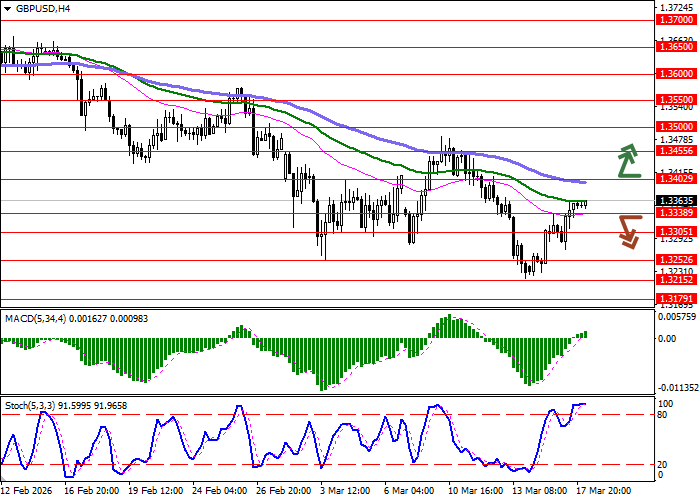Click the Stochastic 20 level scale label
Screen dimensions: 700x500
[662, 465]
